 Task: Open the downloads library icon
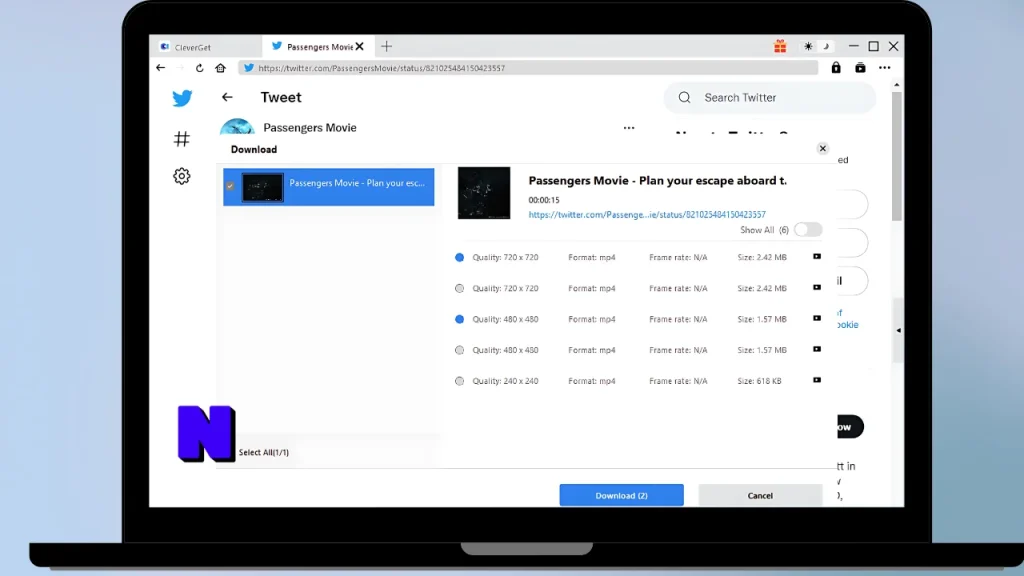(x=860, y=67)
